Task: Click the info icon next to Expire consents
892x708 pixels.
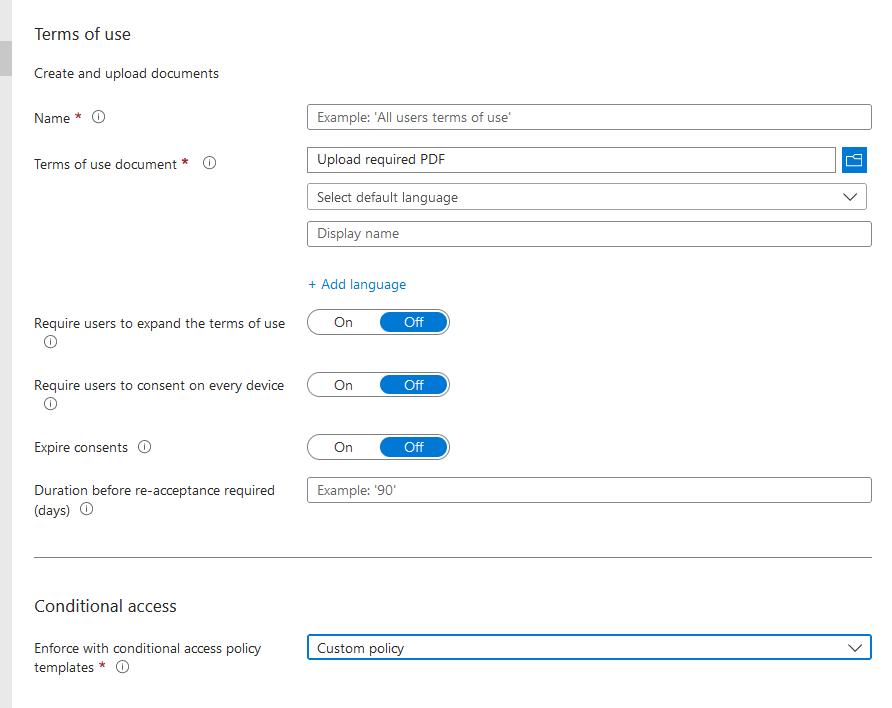Action: pos(144,447)
